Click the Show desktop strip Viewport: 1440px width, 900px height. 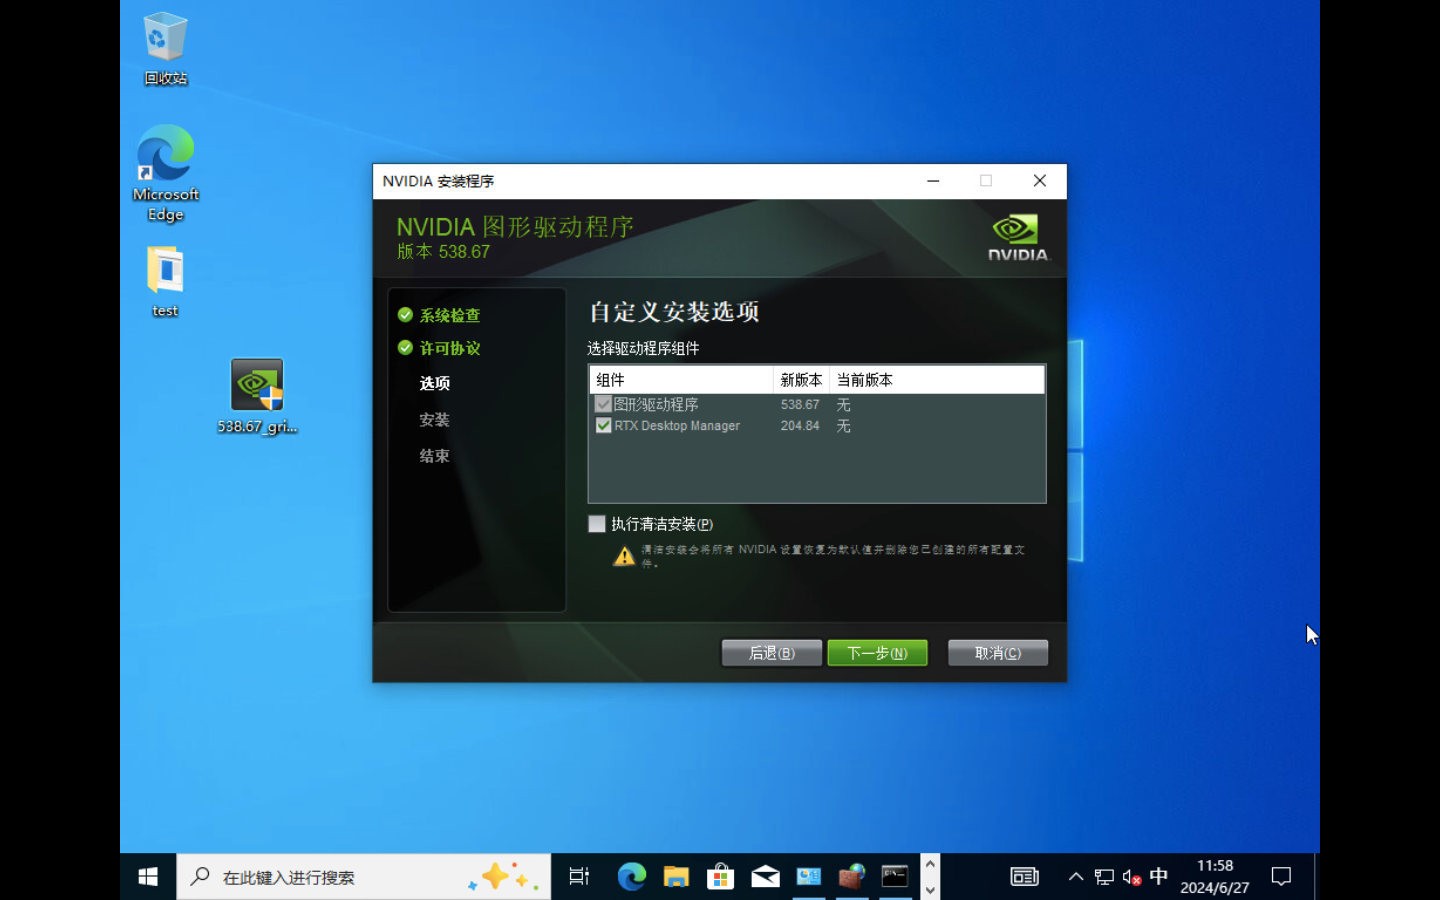(1316, 877)
